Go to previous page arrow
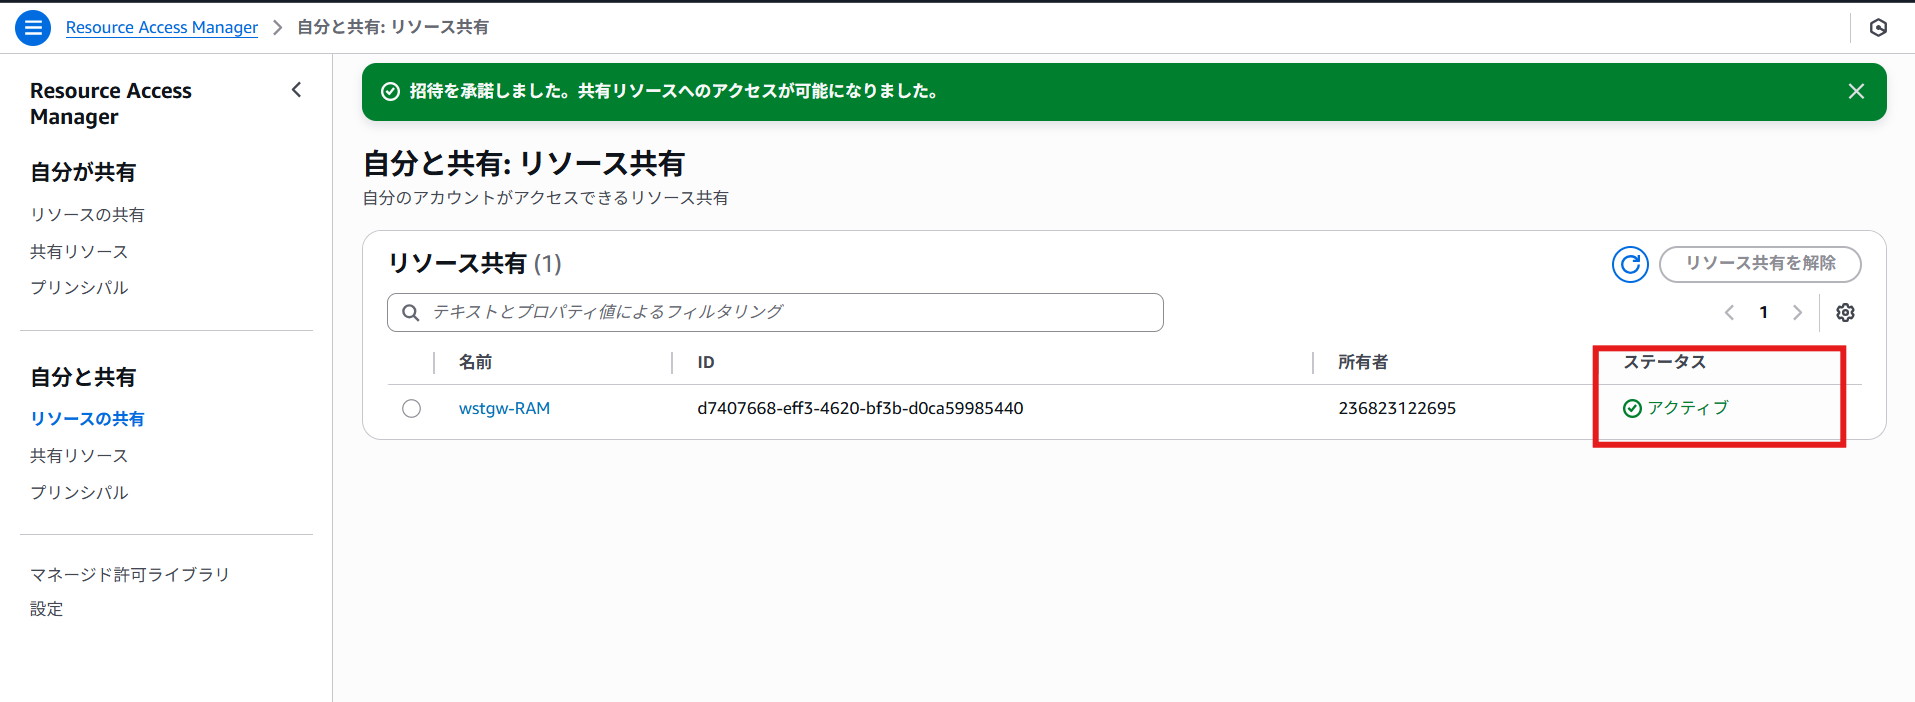 pyautogui.click(x=1729, y=313)
